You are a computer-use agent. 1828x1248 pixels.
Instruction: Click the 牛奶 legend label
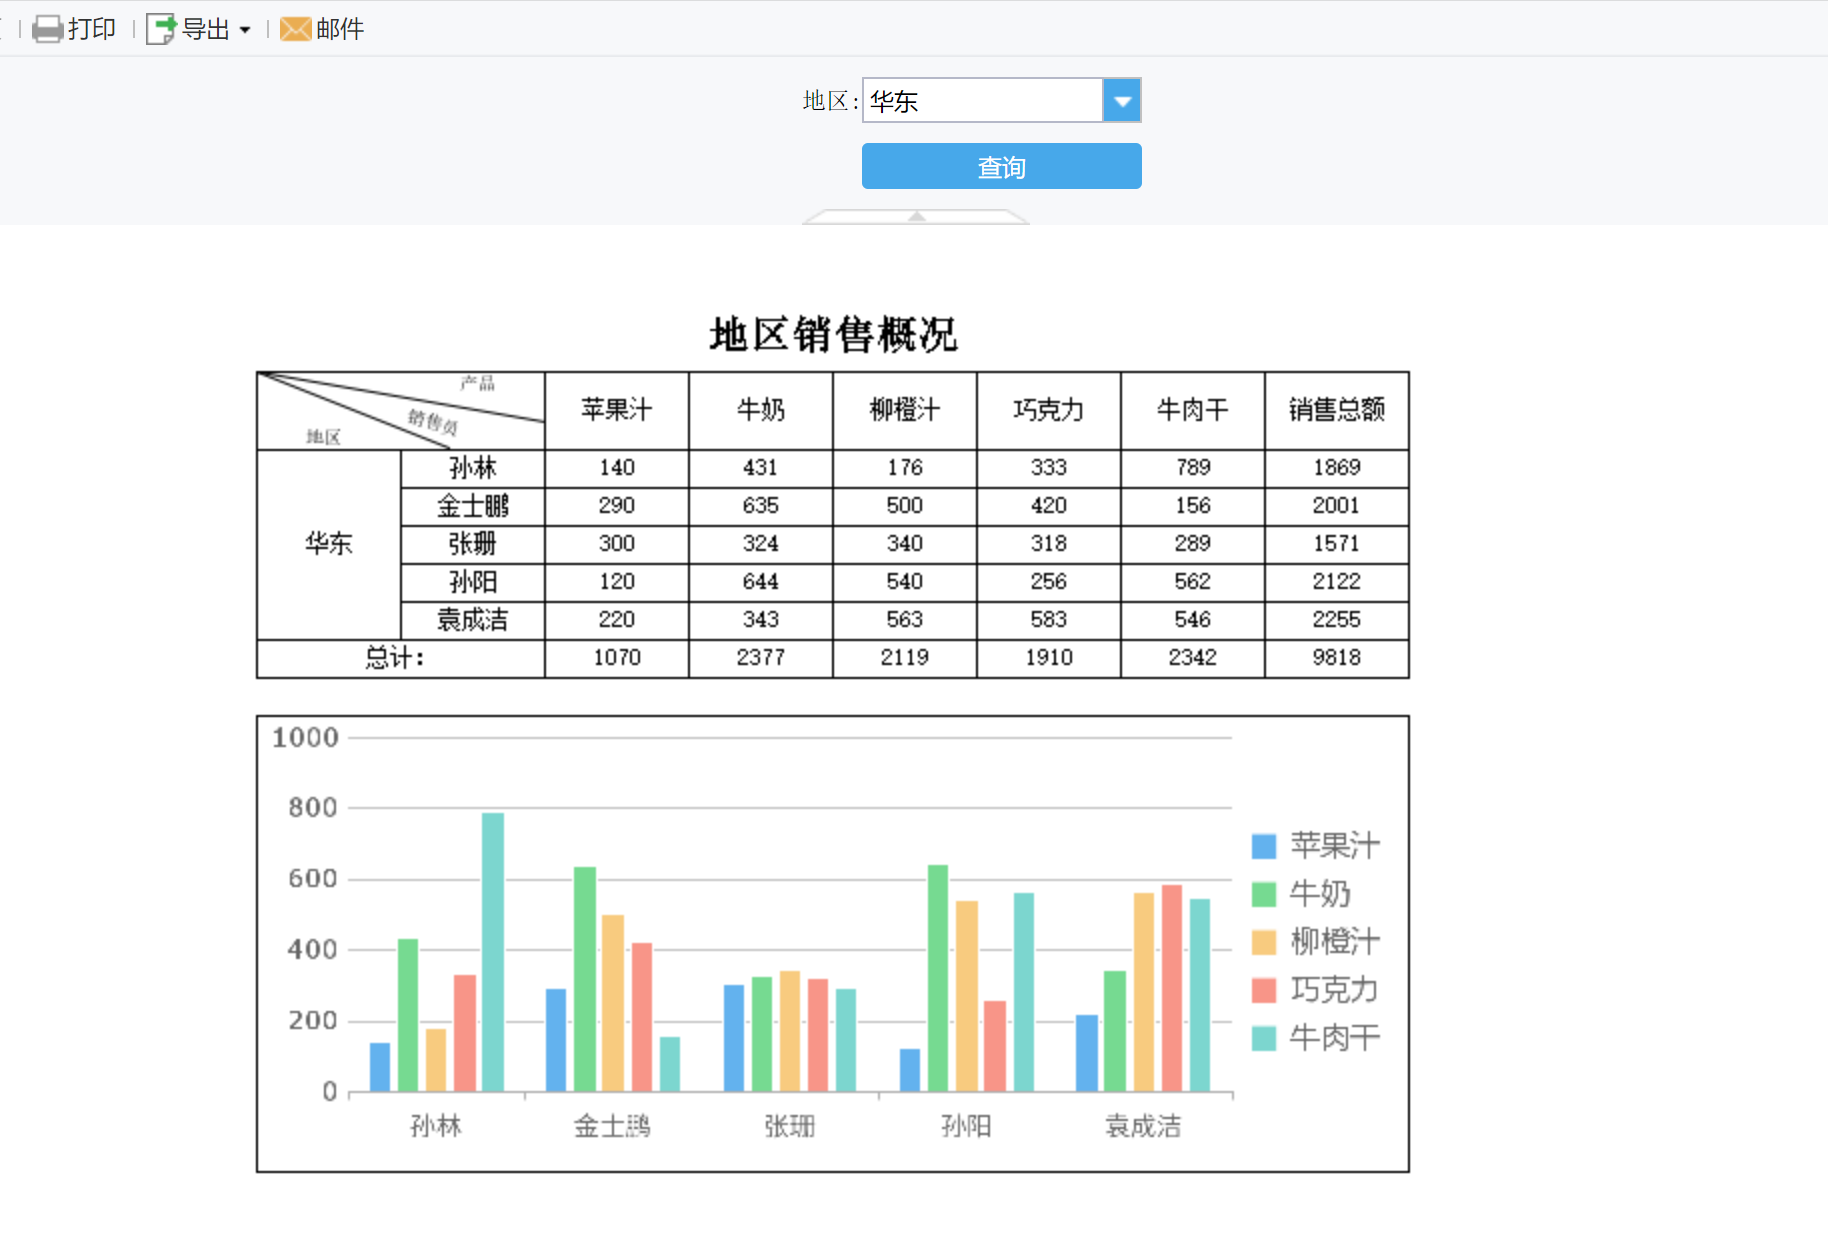tap(1320, 894)
